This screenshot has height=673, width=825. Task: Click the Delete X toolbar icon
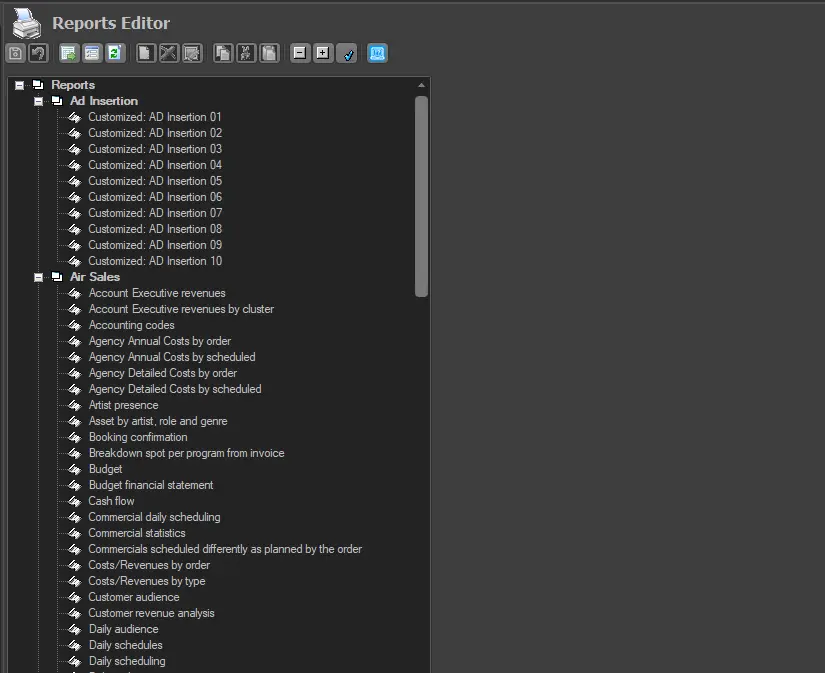click(x=169, y=54)
